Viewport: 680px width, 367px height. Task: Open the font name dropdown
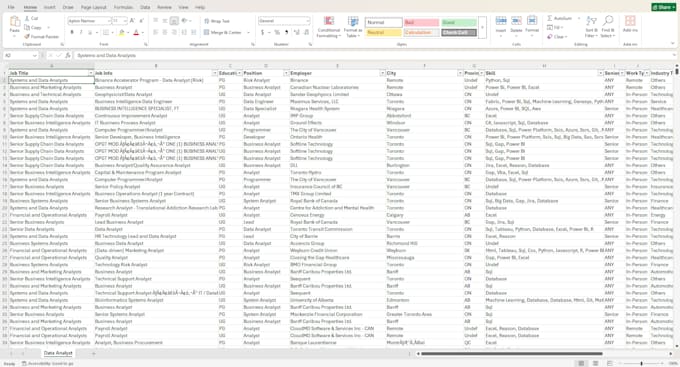(x=109, y=21)
